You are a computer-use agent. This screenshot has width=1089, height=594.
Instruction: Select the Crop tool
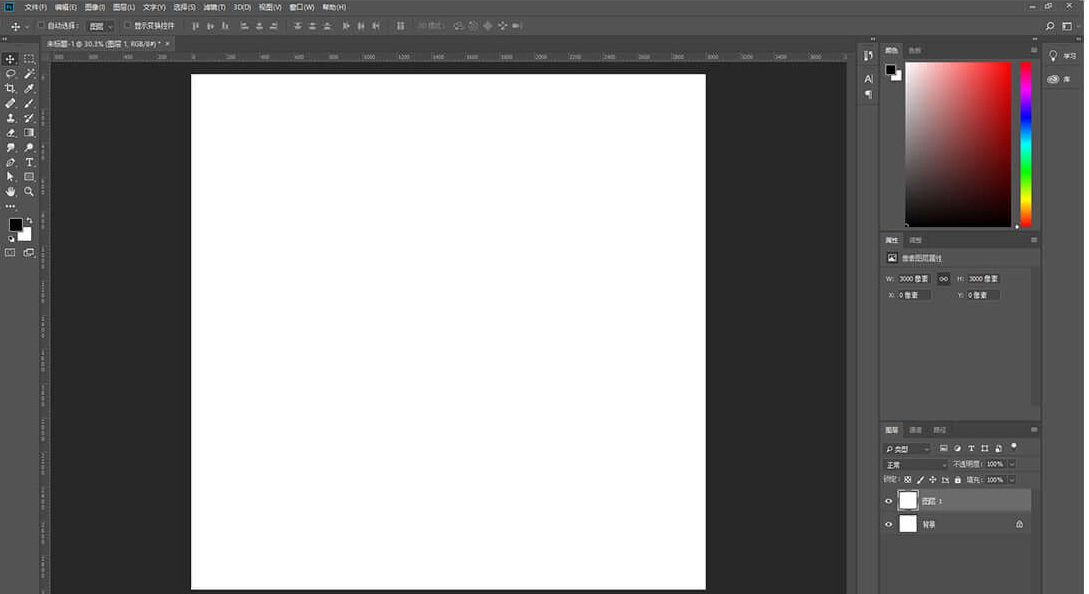tap(10, 89)
